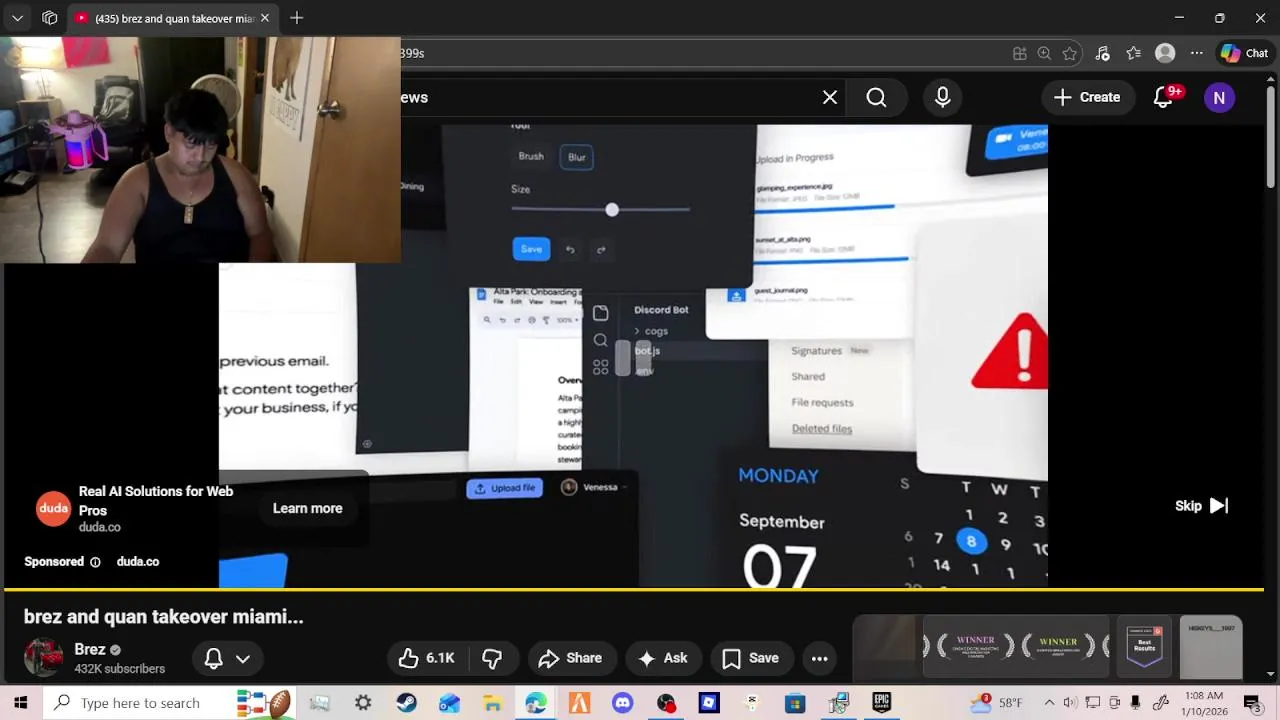Save the video to a playlist
This screenshot has height=720, width=1280.
coord(750,658)
